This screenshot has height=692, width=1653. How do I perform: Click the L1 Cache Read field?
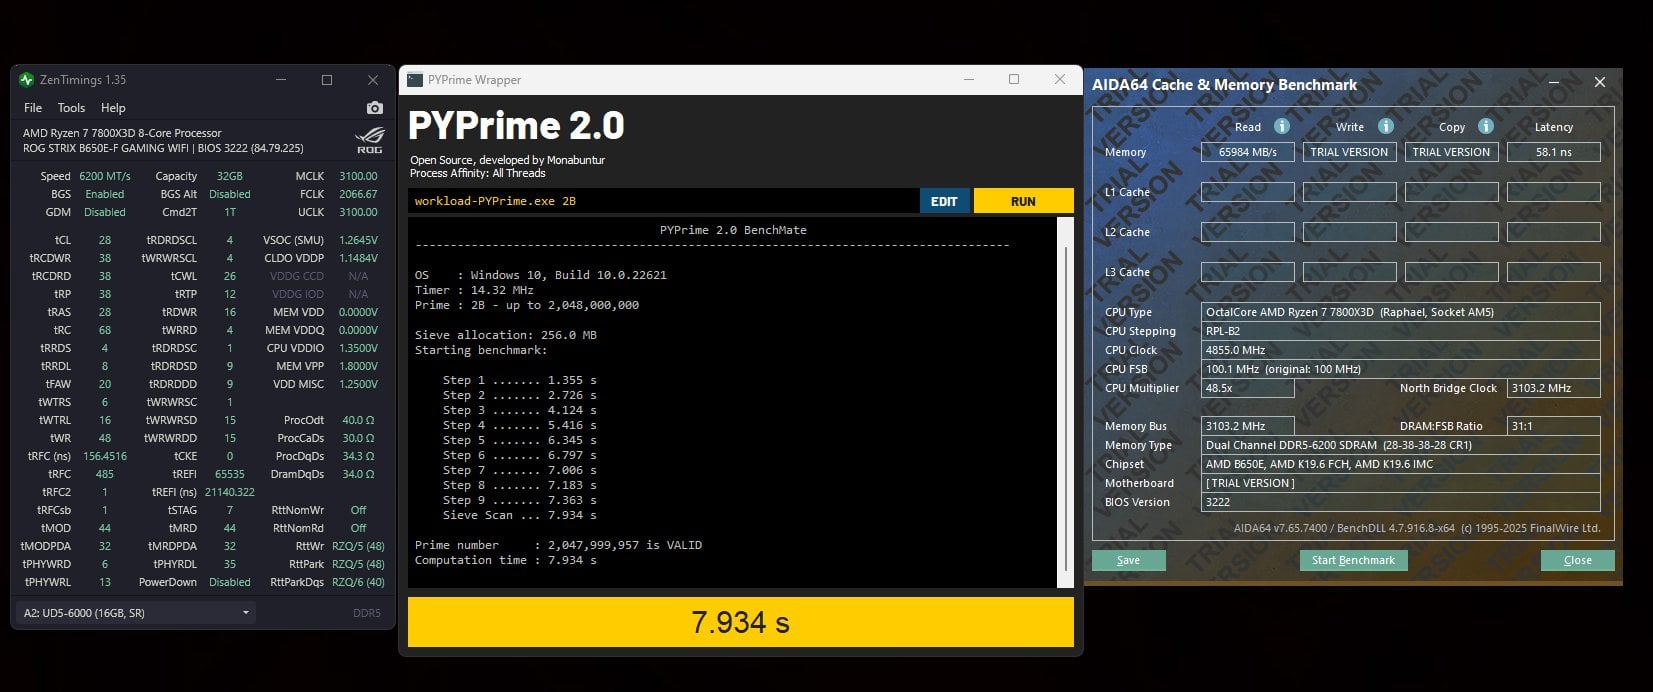pyautogui.click(x=1247, y=192)
